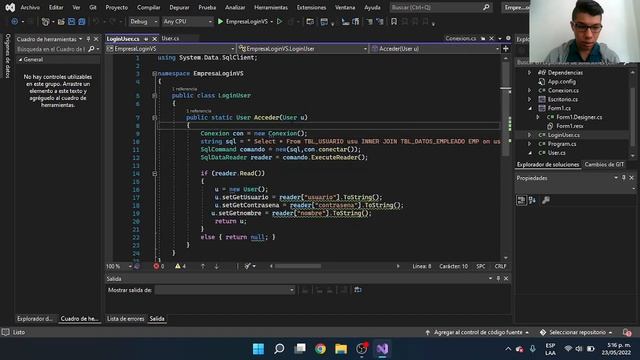Open the Acceder(User u) member dropdown
Image resolution: width=640 pixels, height=360 pixels.
point(435,49)
